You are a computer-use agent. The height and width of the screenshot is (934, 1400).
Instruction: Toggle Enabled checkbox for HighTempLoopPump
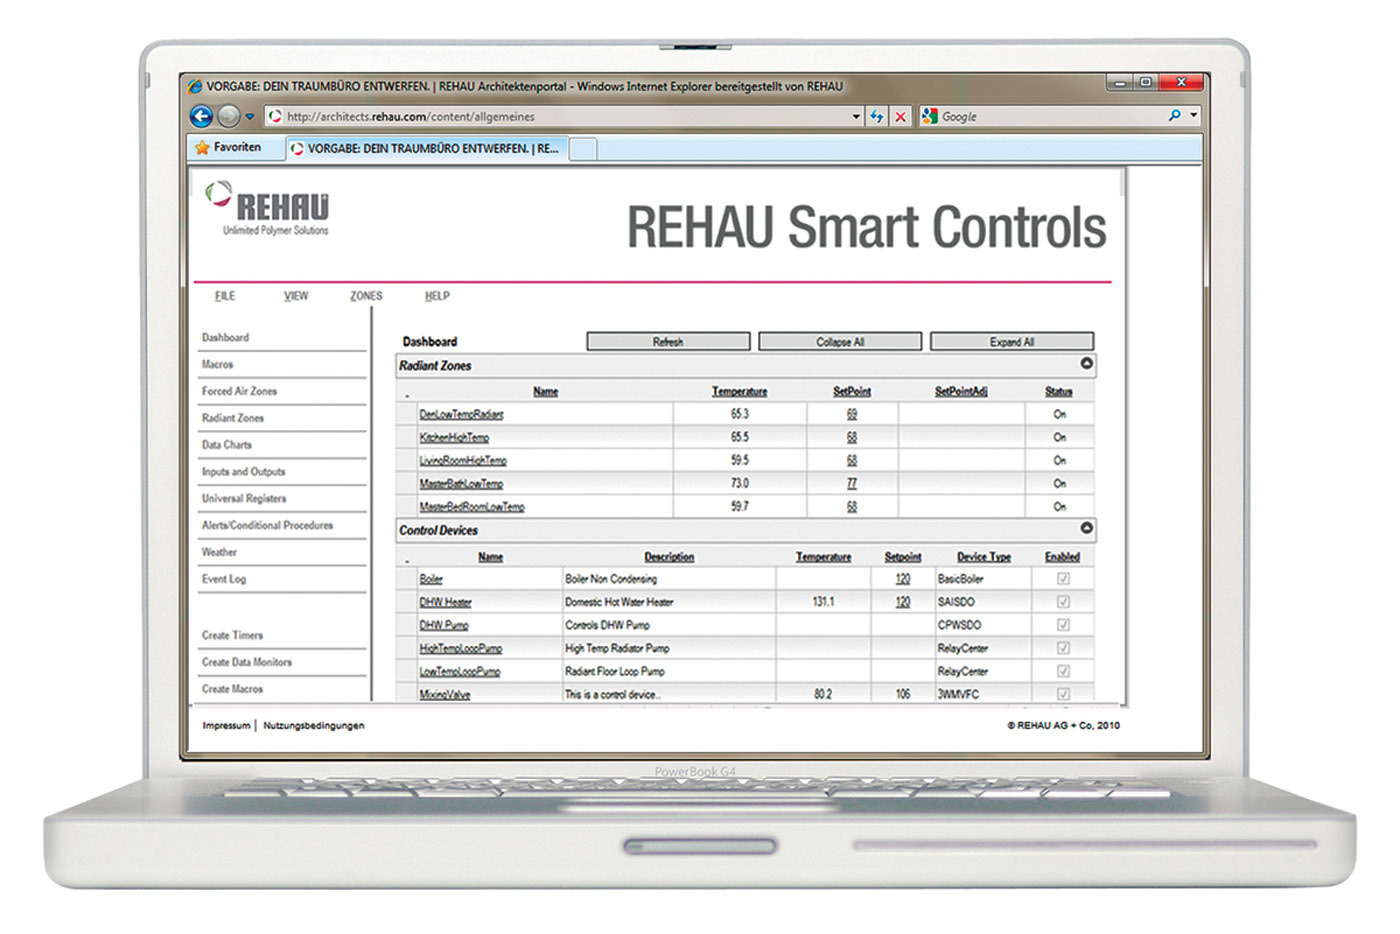coord(1063,648)
